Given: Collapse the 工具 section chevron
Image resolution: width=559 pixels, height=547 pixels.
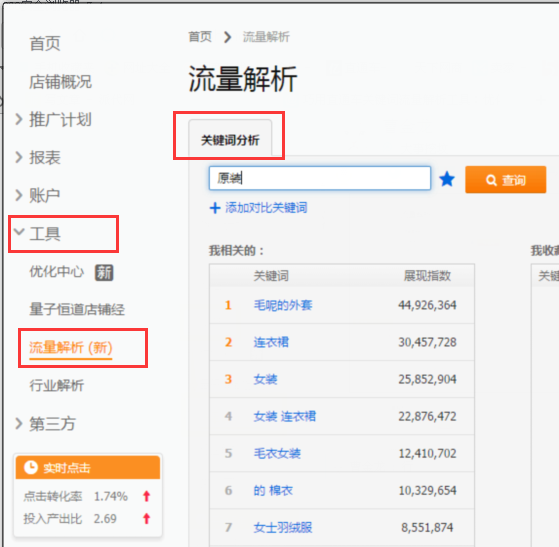Looking at the screenshot, I should tap(19, 232).
